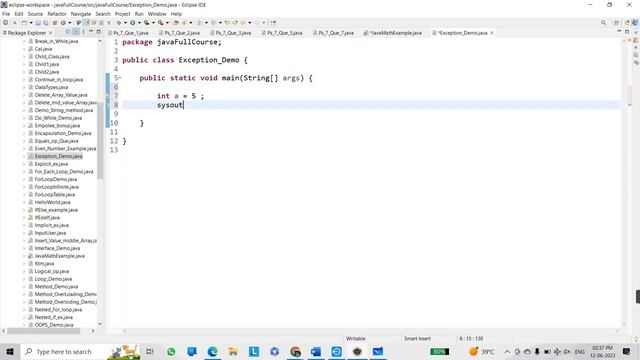Expand Cat.java tree node
The height and width of the screenshot is (360, 640).
coord(24,49)
